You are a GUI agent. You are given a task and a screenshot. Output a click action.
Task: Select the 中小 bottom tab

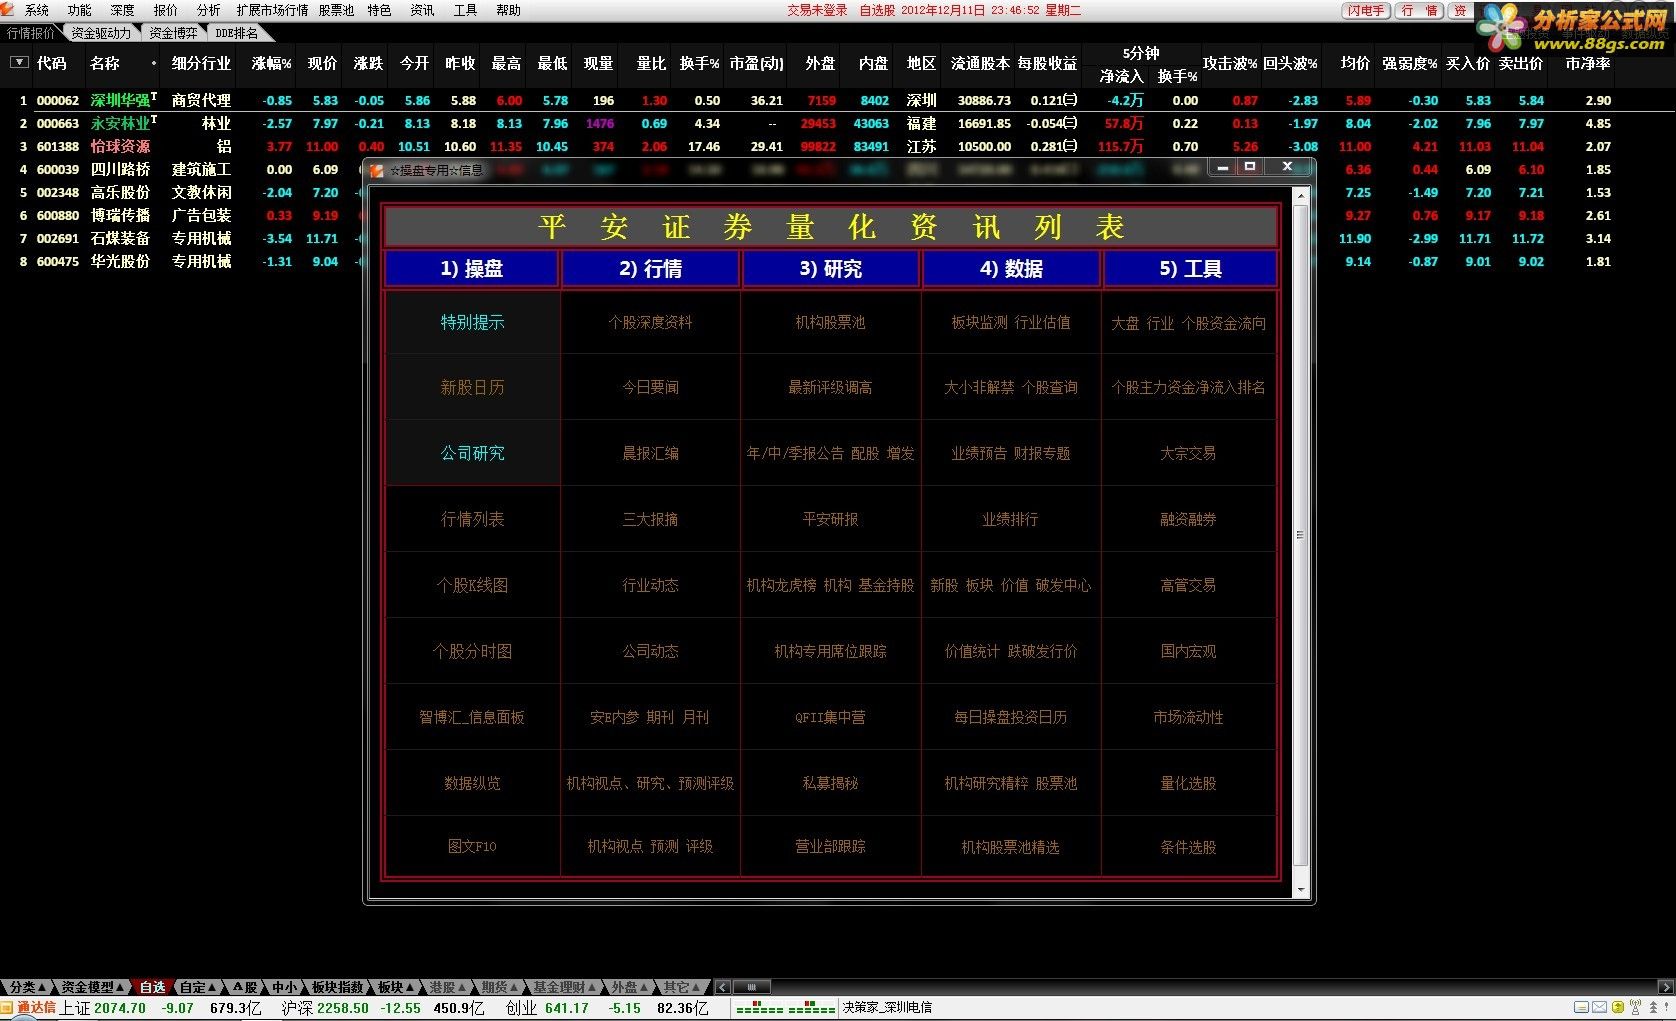pyautogui.click(x=284, y=987)
